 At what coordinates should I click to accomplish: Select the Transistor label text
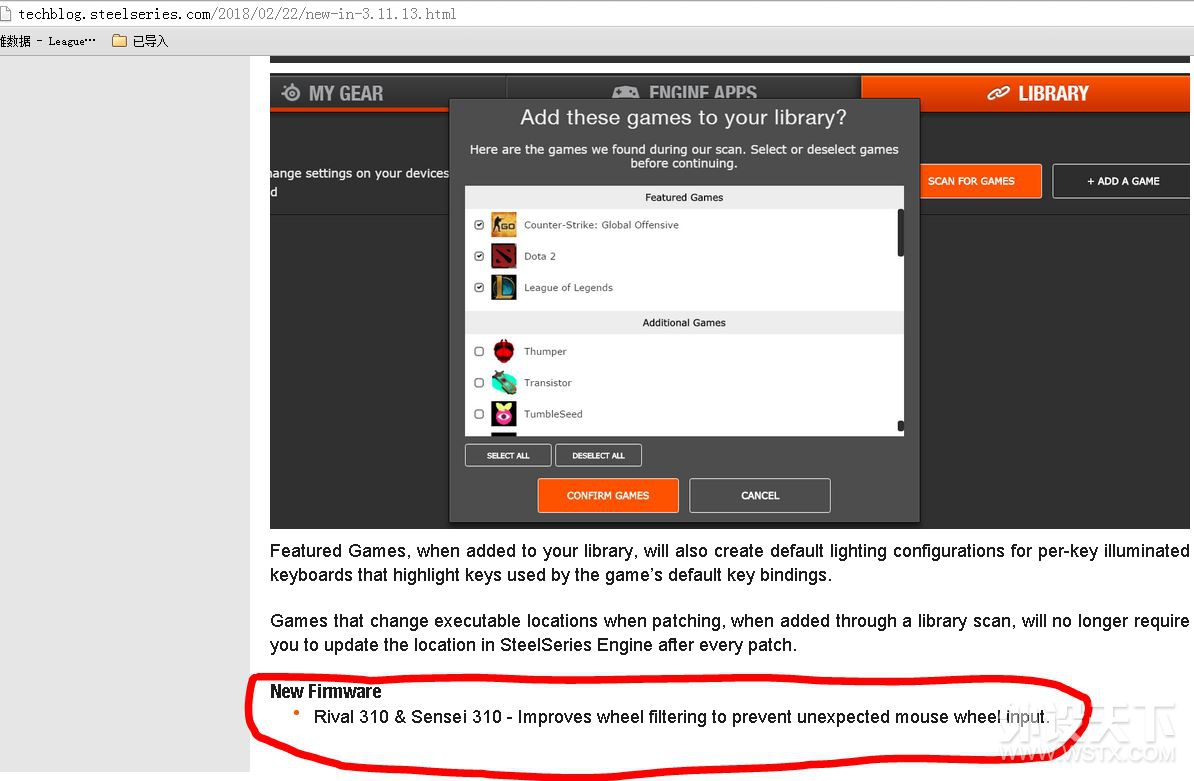coord(548,382)
